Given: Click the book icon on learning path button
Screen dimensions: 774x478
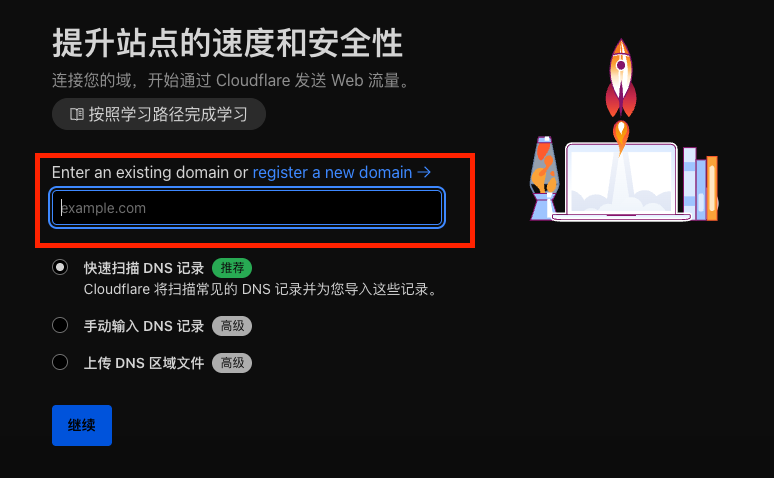Looking at the screenshot, I should click(x=77, y=114).
